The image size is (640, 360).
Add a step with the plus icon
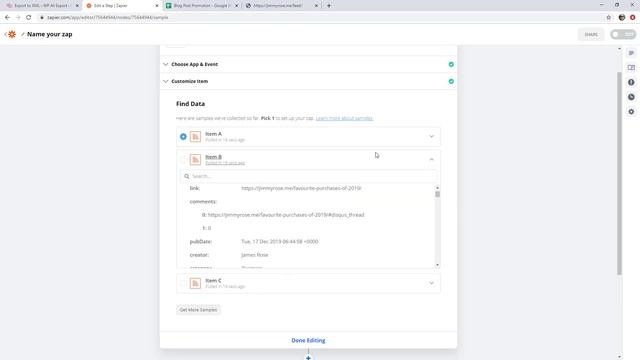308,358
